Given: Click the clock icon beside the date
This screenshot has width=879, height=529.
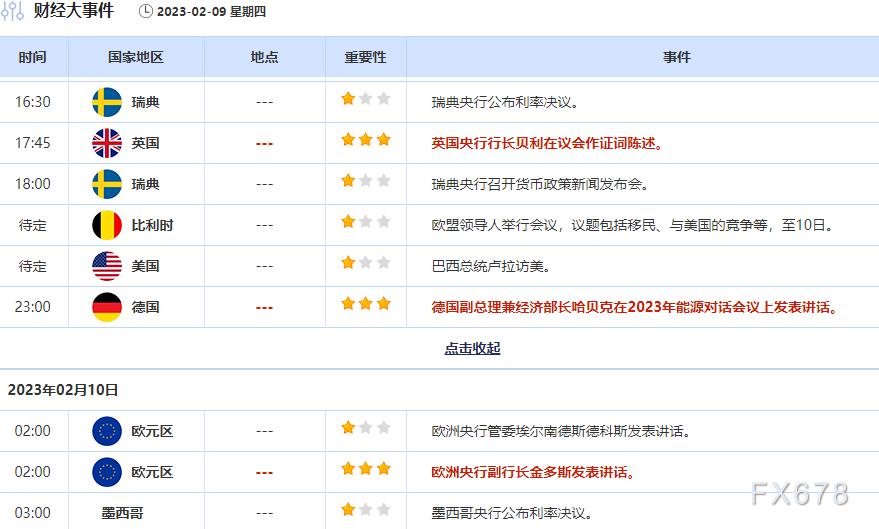Looking at the screenshot, I should 146,11.
